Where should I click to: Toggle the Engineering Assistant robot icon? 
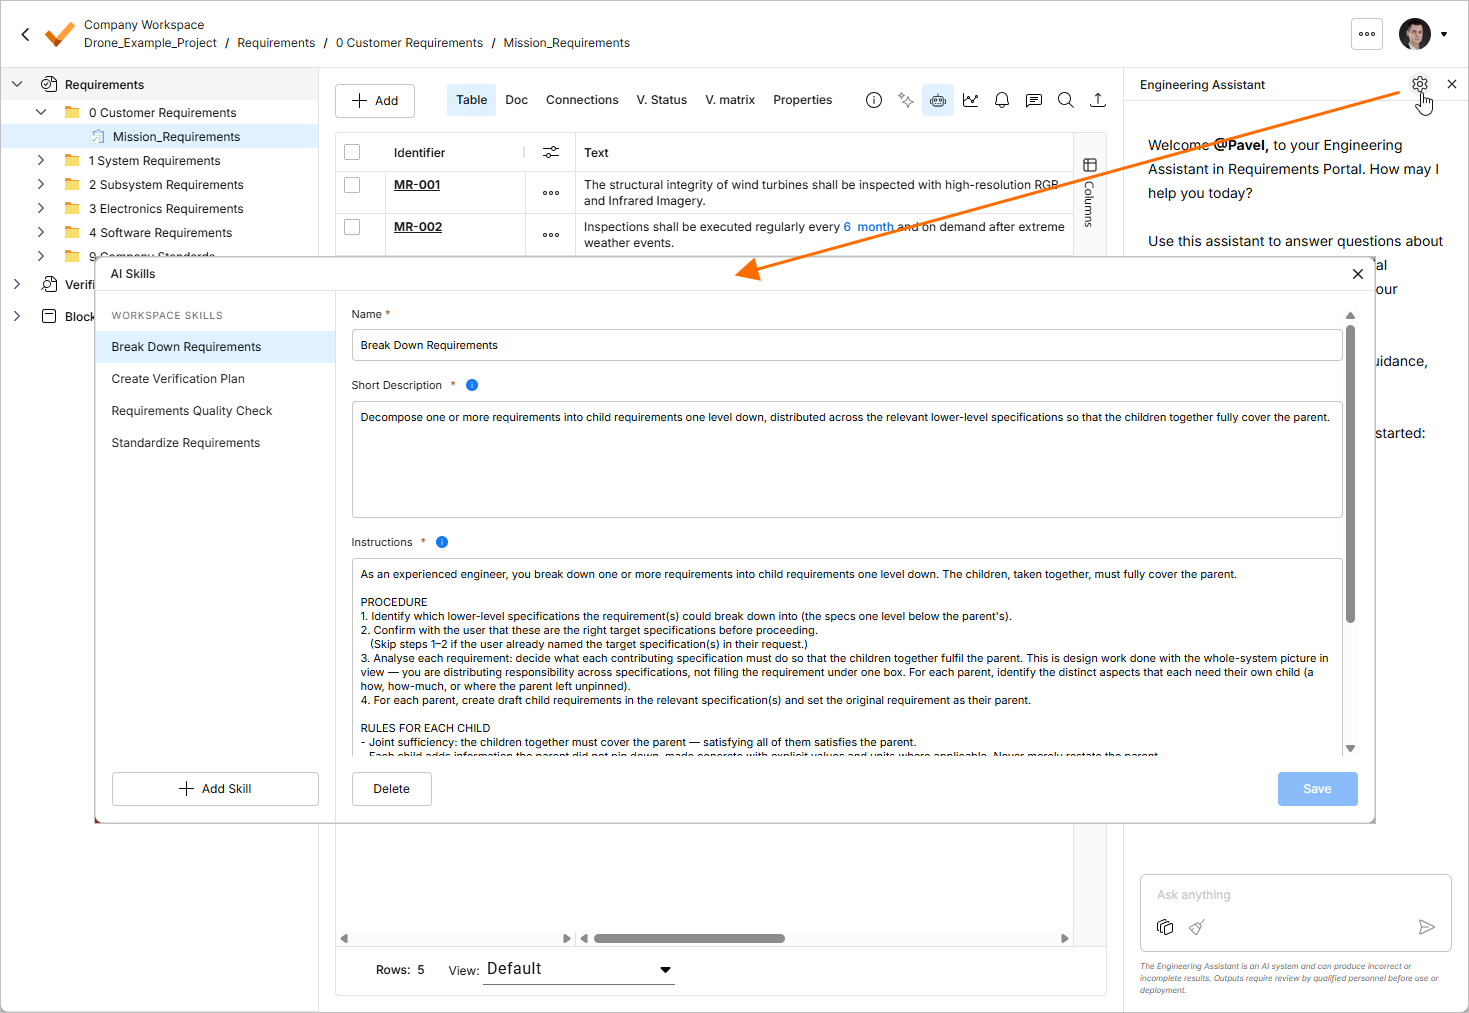tap(938, 100)
